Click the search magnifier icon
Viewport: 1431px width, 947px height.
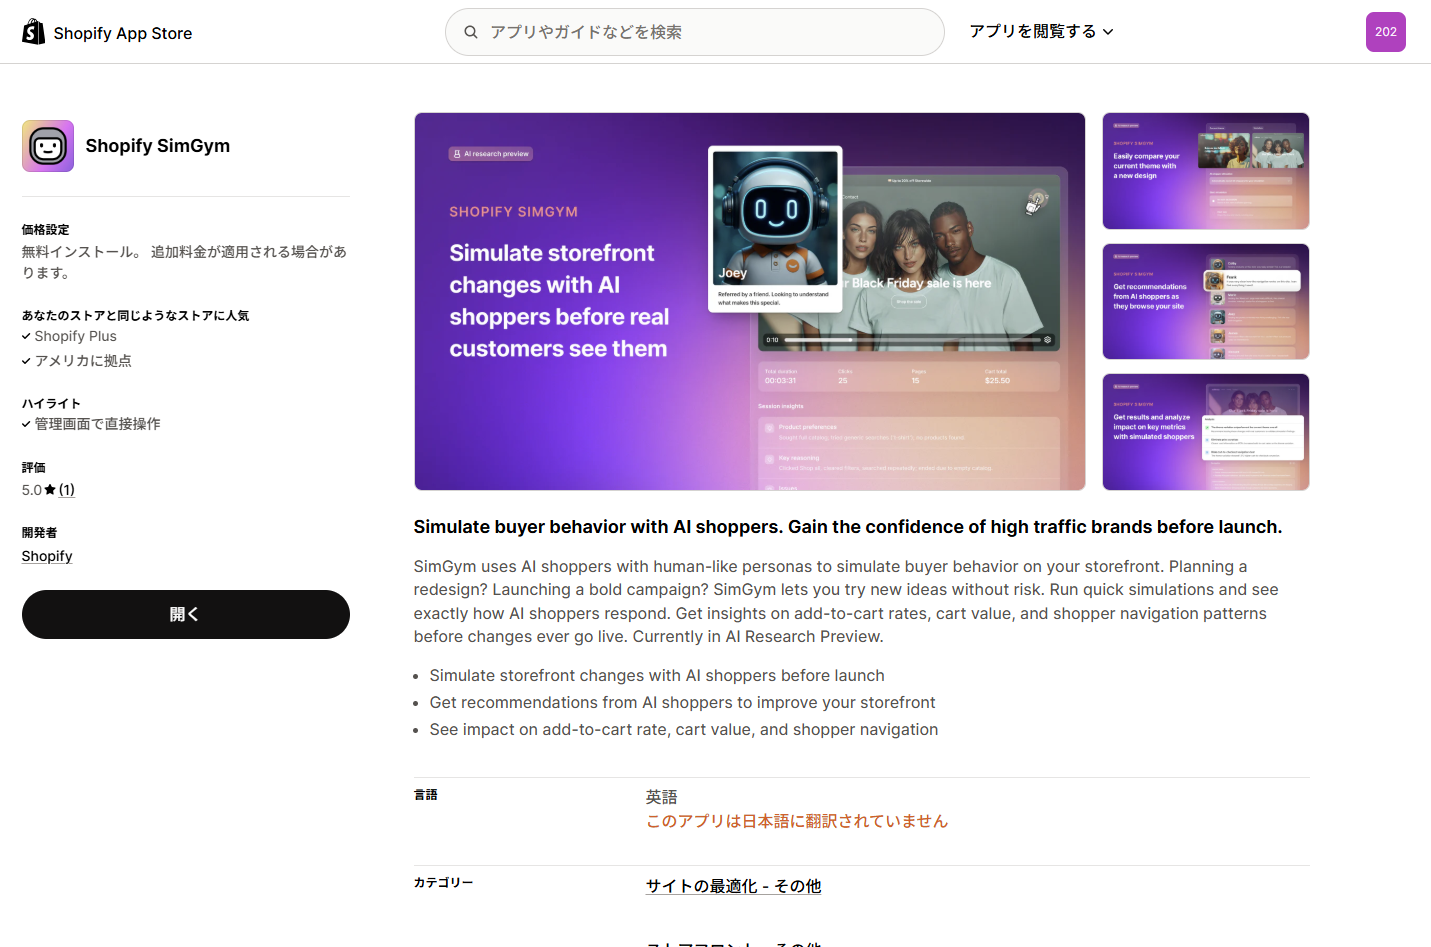point(471,32)
